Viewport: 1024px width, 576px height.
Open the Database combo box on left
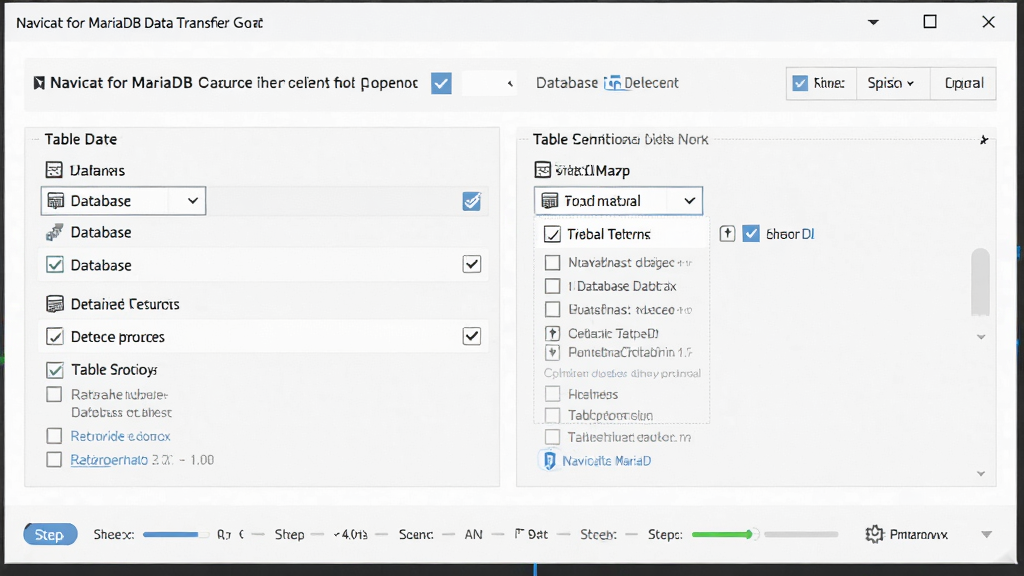point(123,200)
